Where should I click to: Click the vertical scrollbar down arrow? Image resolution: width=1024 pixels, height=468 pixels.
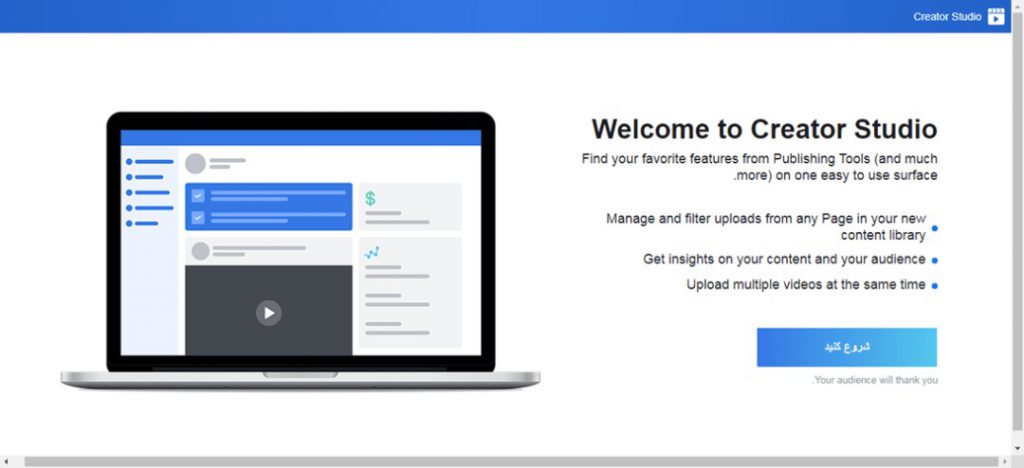pyautogui.click(x=1017, y=448)
